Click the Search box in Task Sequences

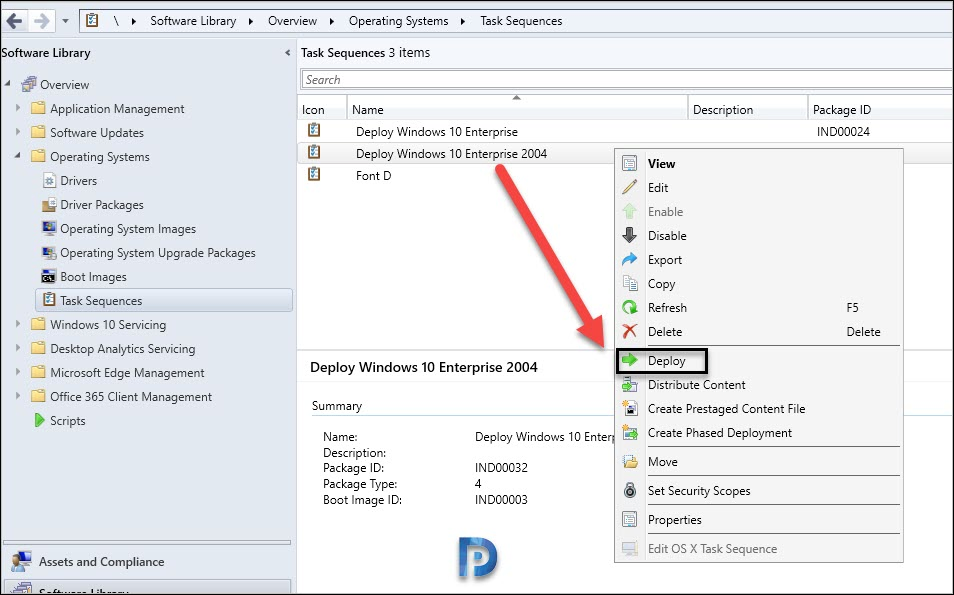627,80
